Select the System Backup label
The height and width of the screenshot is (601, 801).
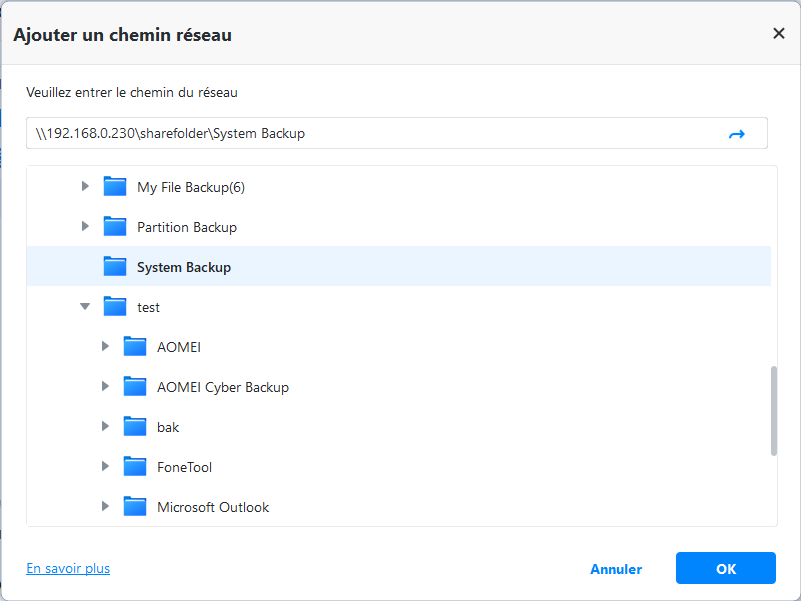183,267
